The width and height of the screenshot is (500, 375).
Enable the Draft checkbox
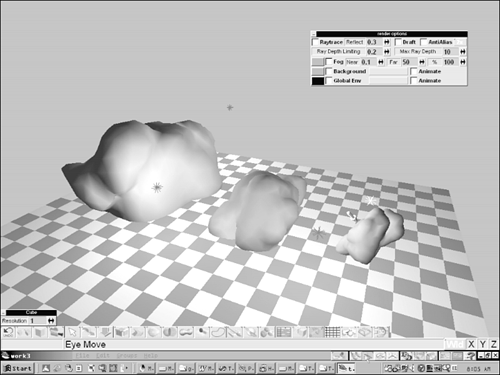398,42
